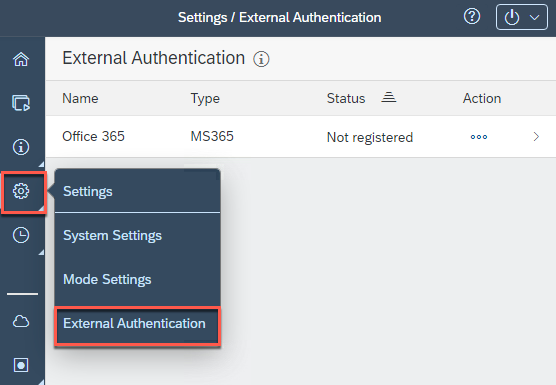This screenshot has height=385, width=556.
Task: Open the information sidebar icon
Action: click(21, 147)
